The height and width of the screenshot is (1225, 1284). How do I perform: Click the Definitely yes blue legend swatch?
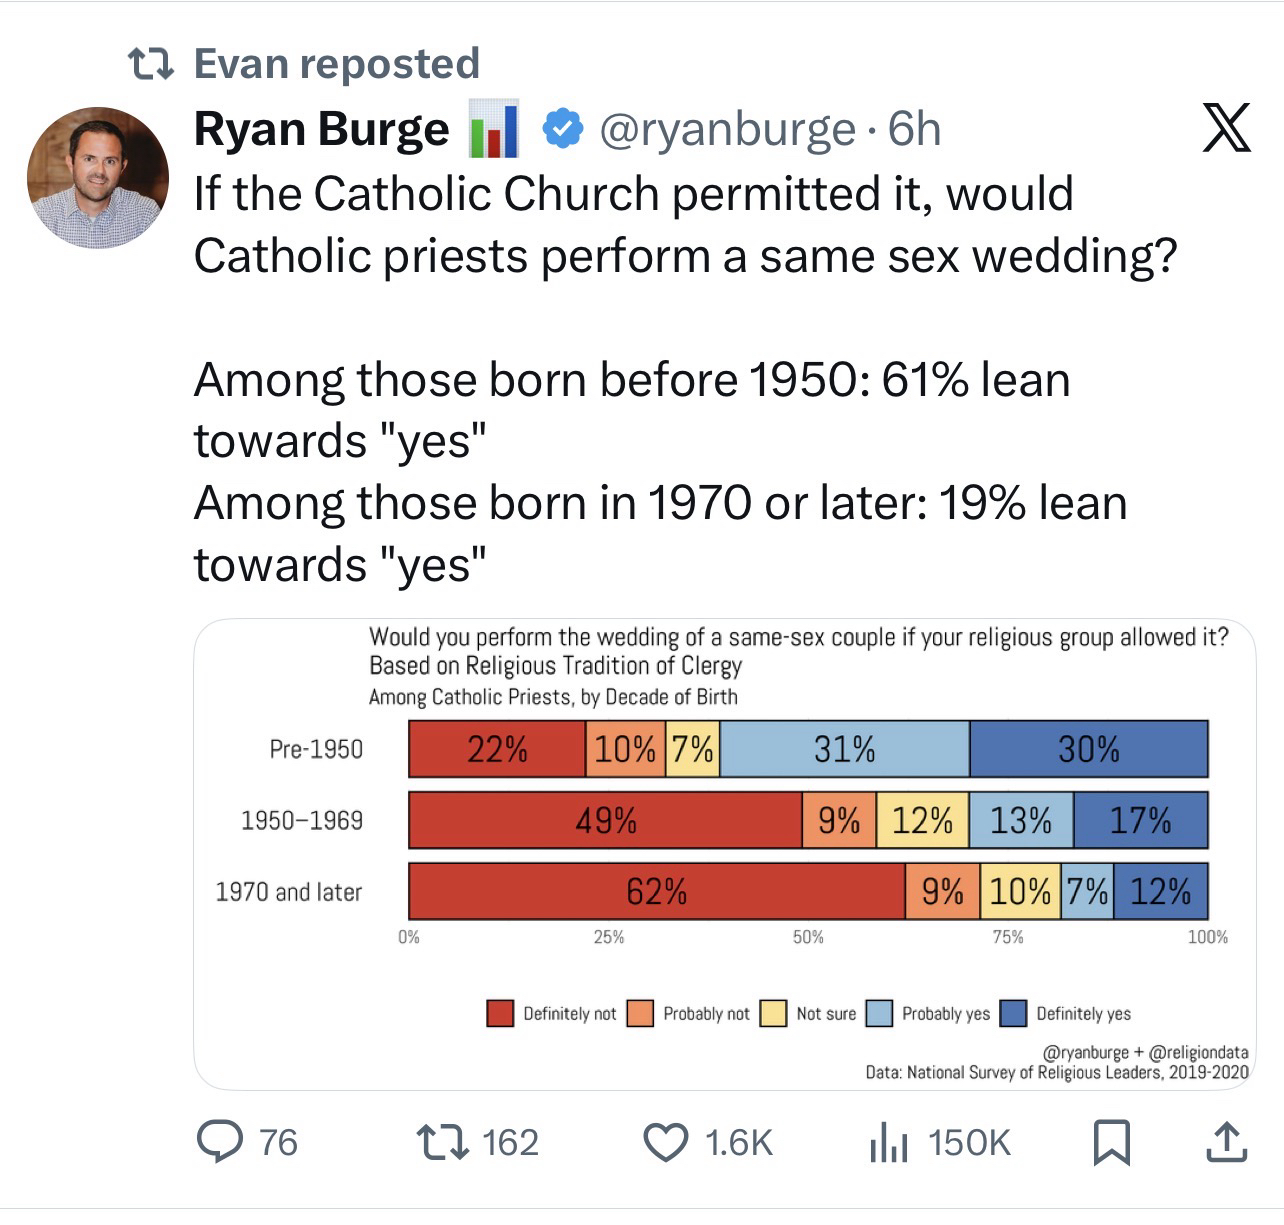point(1014,1013)
